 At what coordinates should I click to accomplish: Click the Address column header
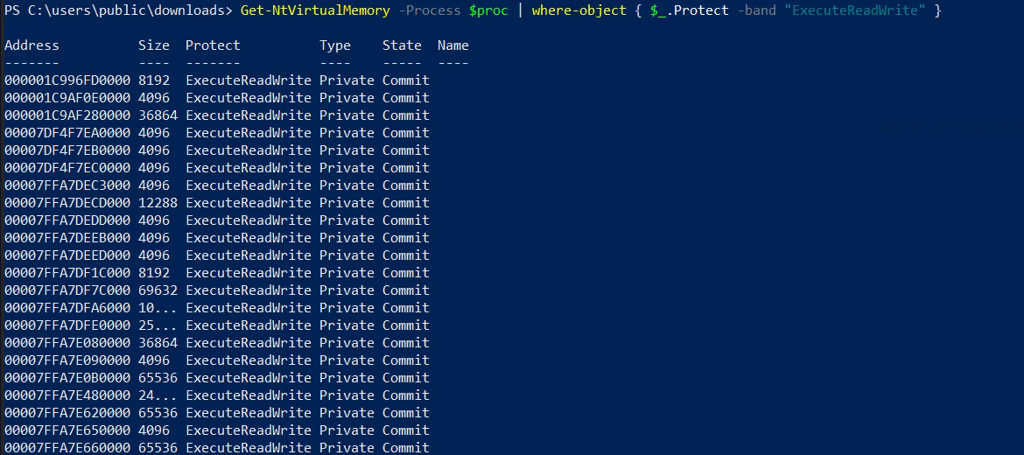point(31,46)
